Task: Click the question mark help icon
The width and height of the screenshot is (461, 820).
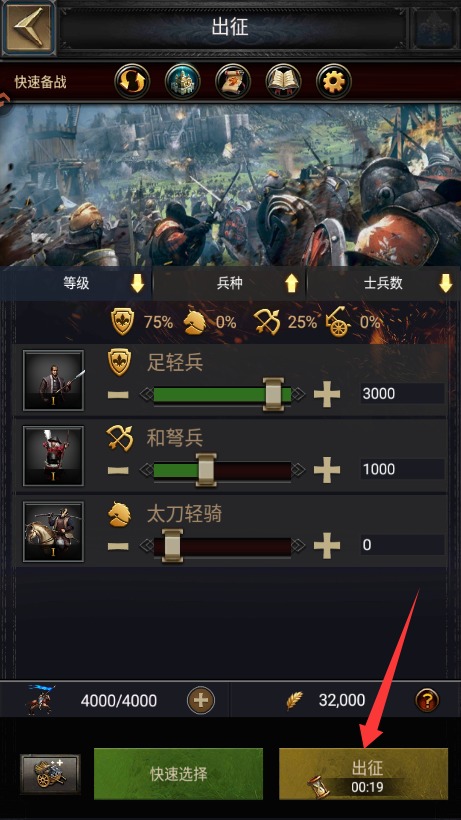Action: [x=427, y=700]
